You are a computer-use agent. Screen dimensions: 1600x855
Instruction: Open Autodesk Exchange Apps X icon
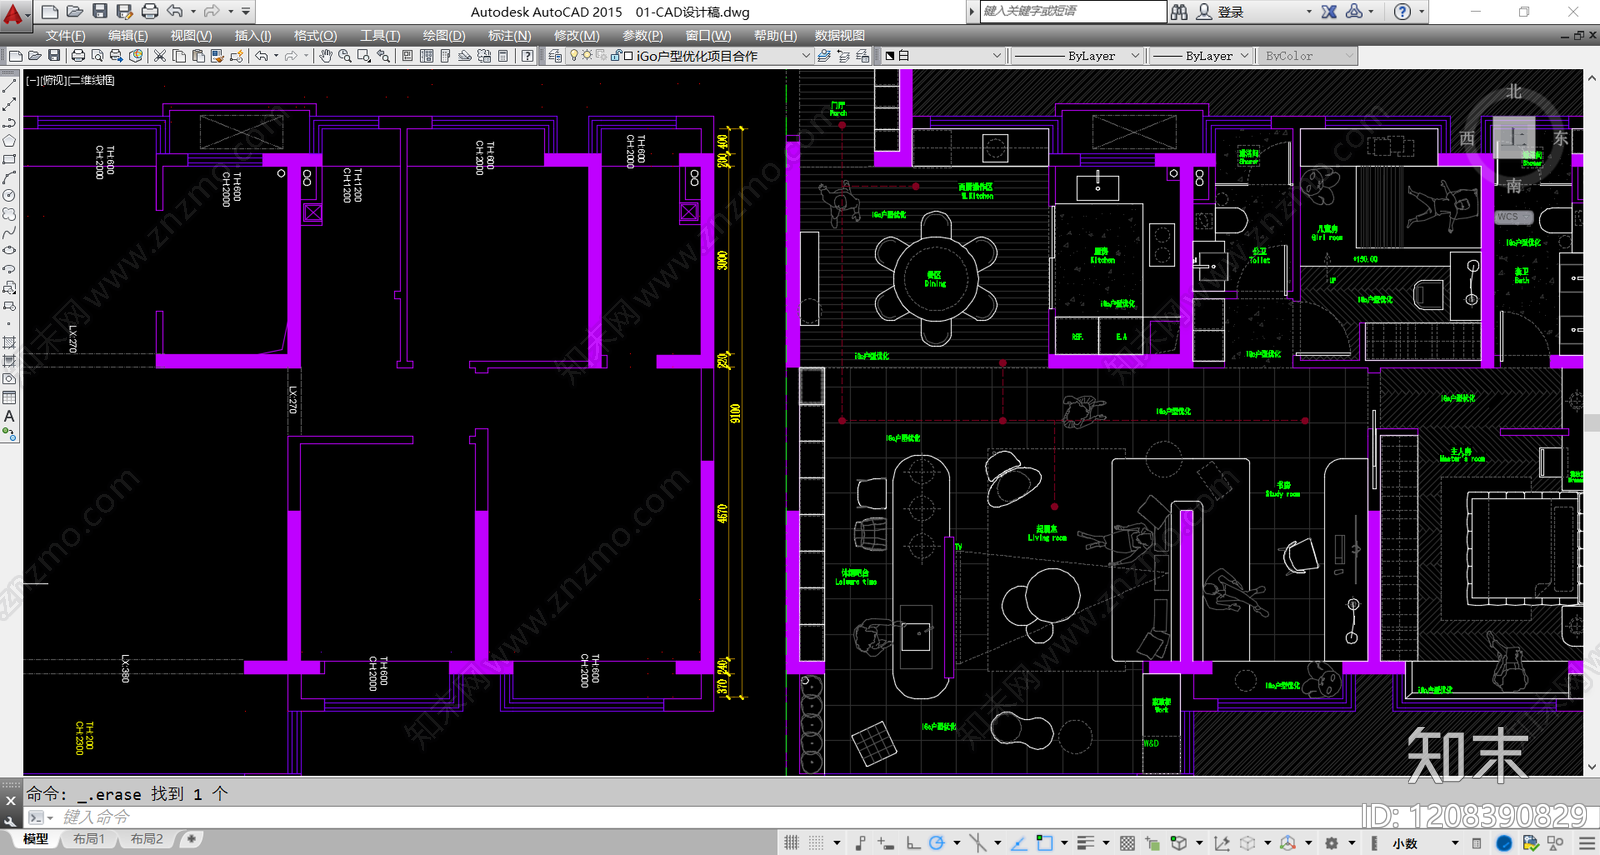(1329, 12)
